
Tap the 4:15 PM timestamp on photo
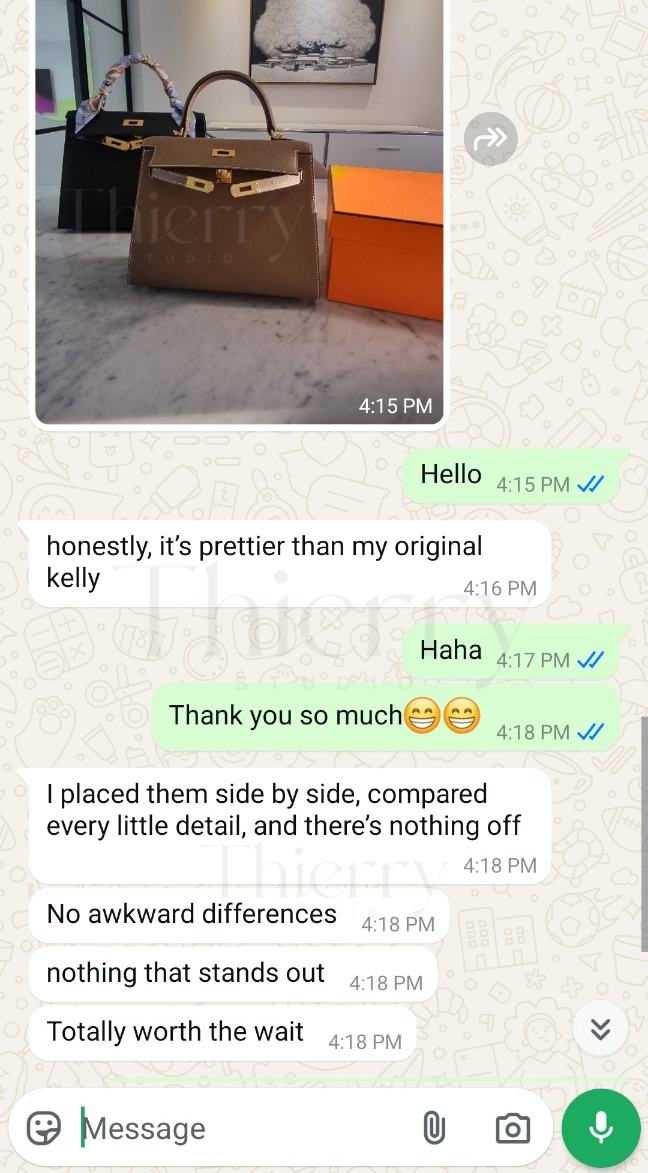(x=395, y=405)
